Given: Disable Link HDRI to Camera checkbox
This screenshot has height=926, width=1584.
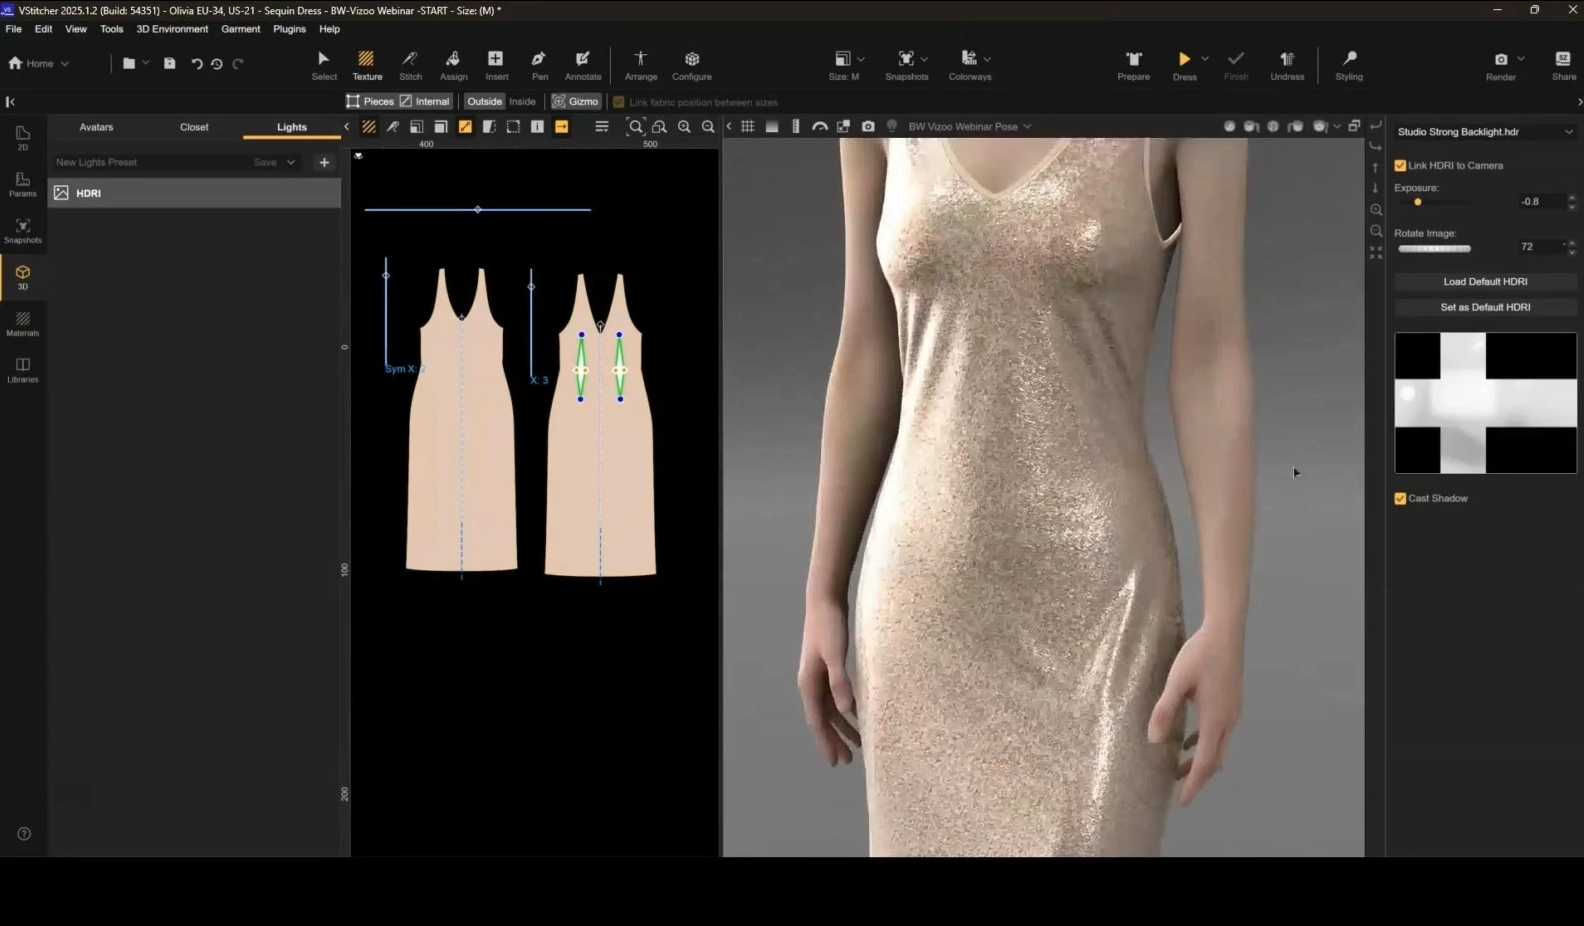Looking at the screenshot, I should pos(1400,166).
